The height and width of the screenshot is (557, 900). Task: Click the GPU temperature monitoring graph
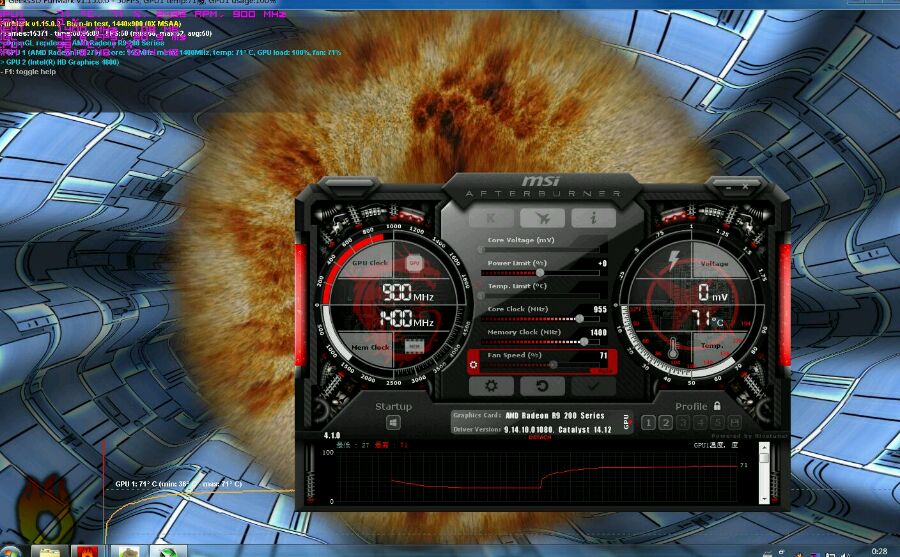536,477
